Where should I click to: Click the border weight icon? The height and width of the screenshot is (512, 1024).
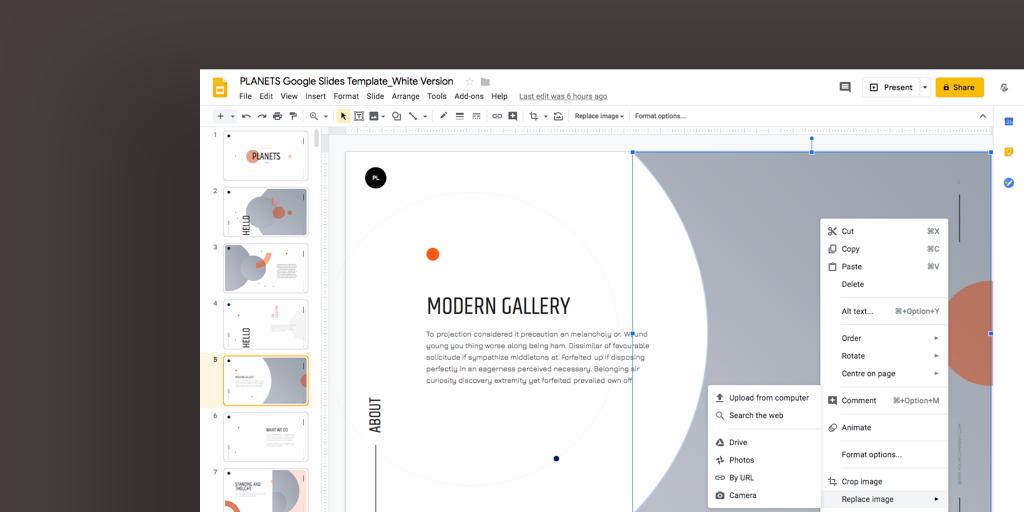point(460,116)
